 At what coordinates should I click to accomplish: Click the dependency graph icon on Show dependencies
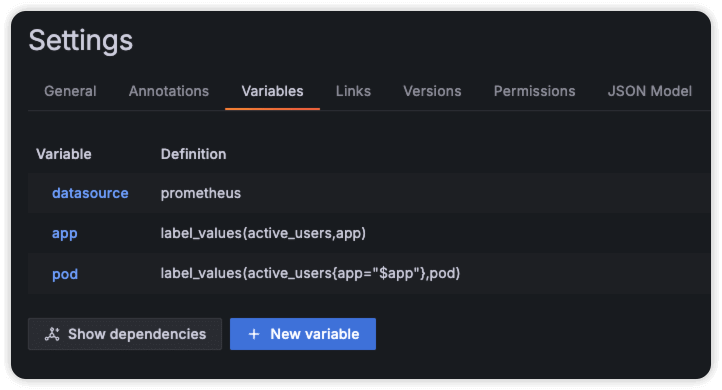[52, 334]
